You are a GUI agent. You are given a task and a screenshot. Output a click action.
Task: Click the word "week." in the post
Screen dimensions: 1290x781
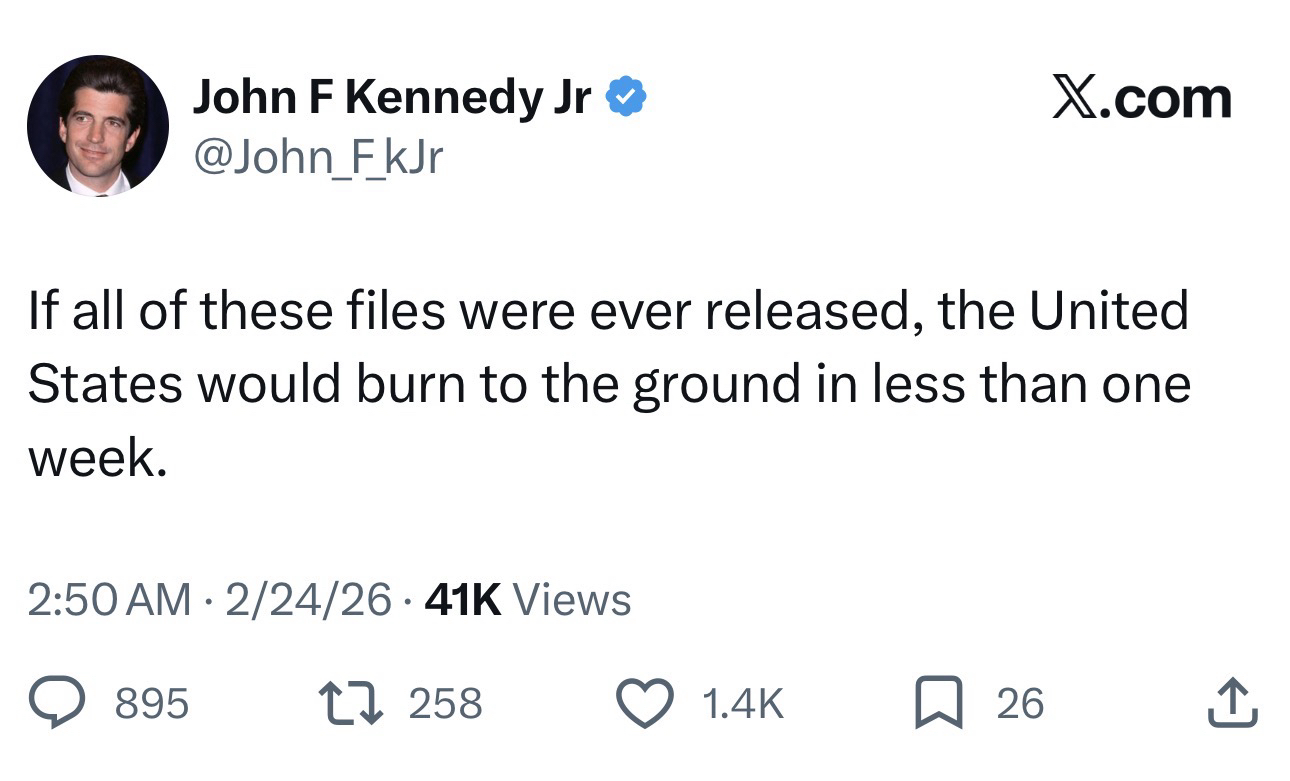tap(96, 458)
